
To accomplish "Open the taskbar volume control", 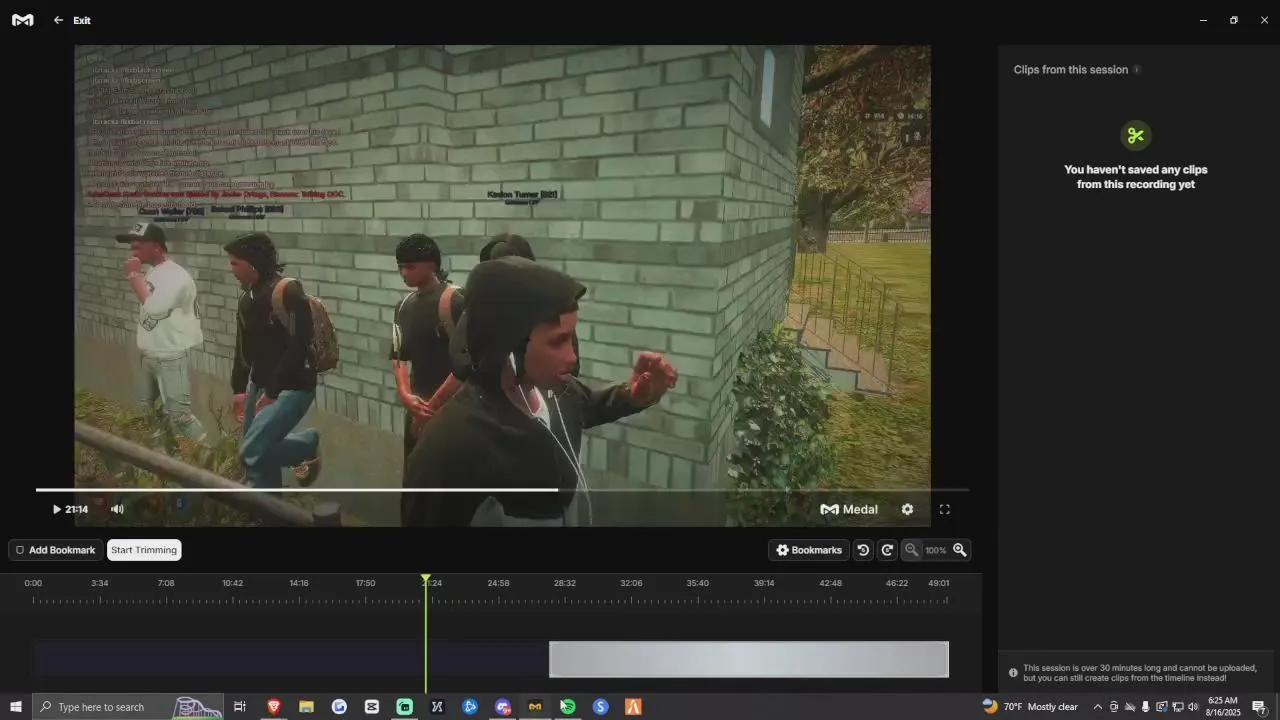I will pyautogui.click(x=1193, y=707).
